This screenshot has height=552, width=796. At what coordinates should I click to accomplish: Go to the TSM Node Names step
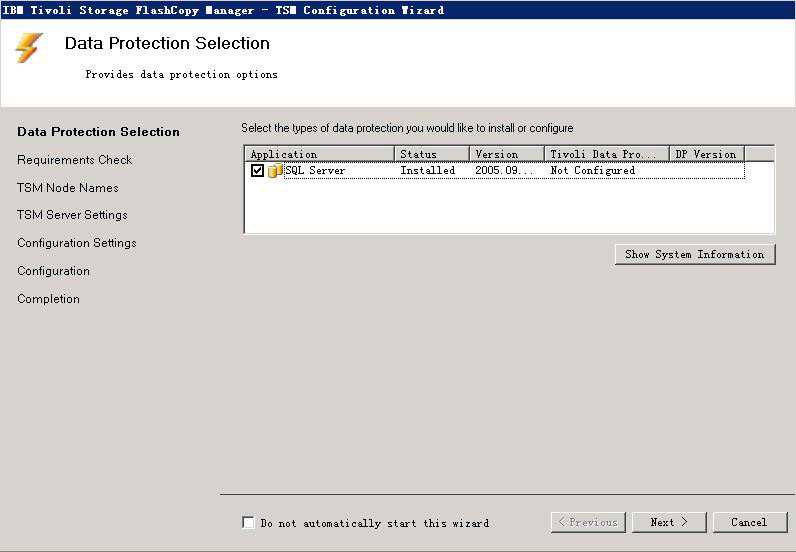tap(68, 188)
